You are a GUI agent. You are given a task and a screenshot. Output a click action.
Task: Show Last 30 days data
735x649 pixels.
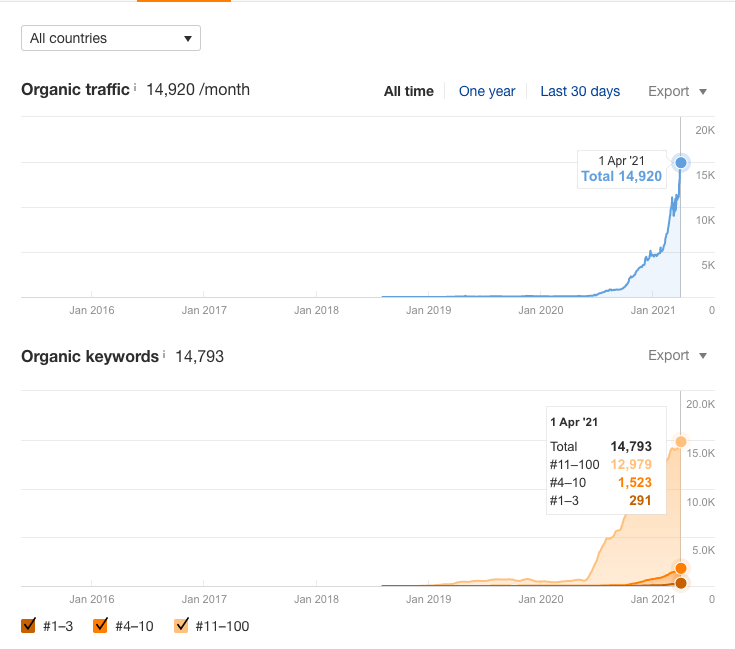coord(580,91)
